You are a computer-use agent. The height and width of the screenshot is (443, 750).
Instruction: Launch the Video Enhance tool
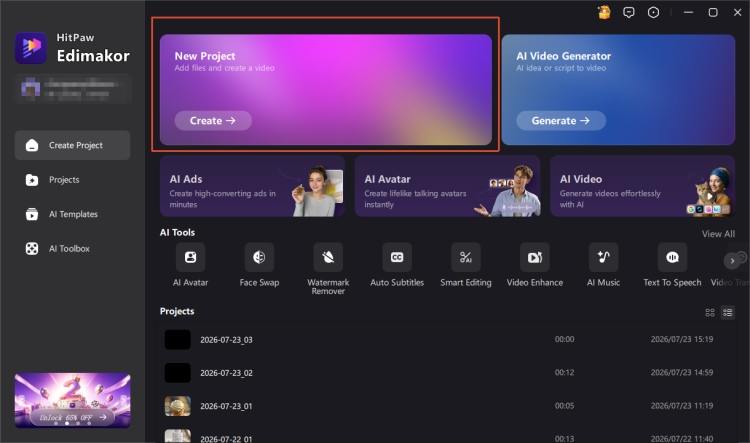tap(535, 257)
